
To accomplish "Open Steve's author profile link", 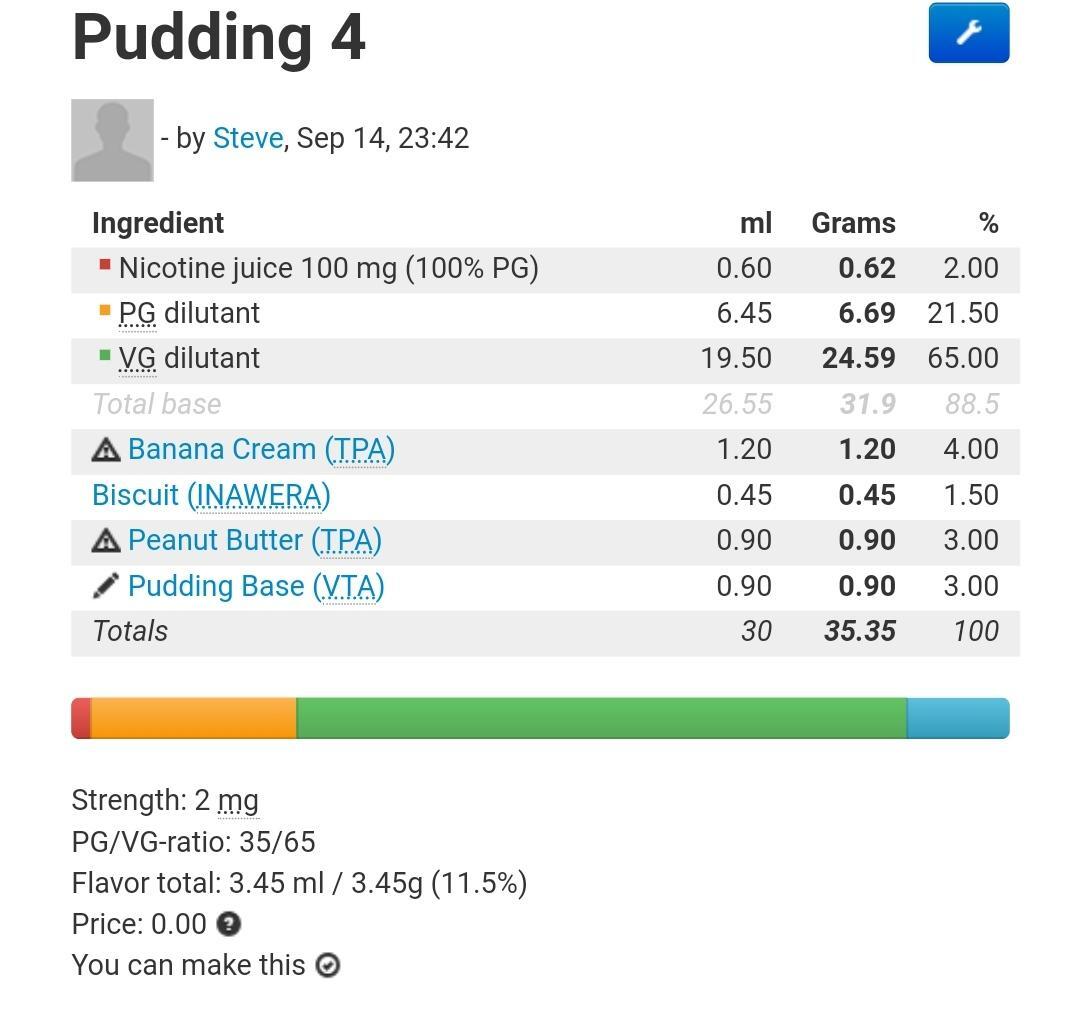I will point(247,138).
